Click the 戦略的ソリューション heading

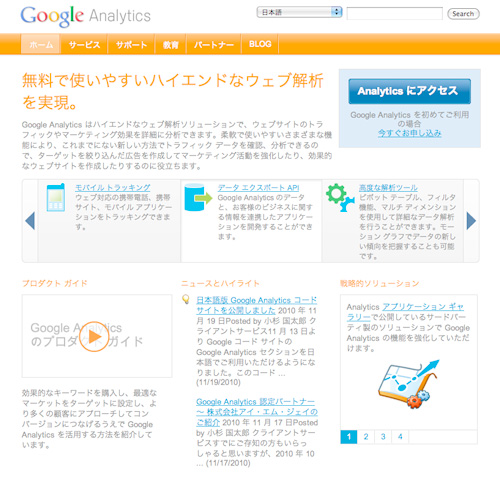379,283
